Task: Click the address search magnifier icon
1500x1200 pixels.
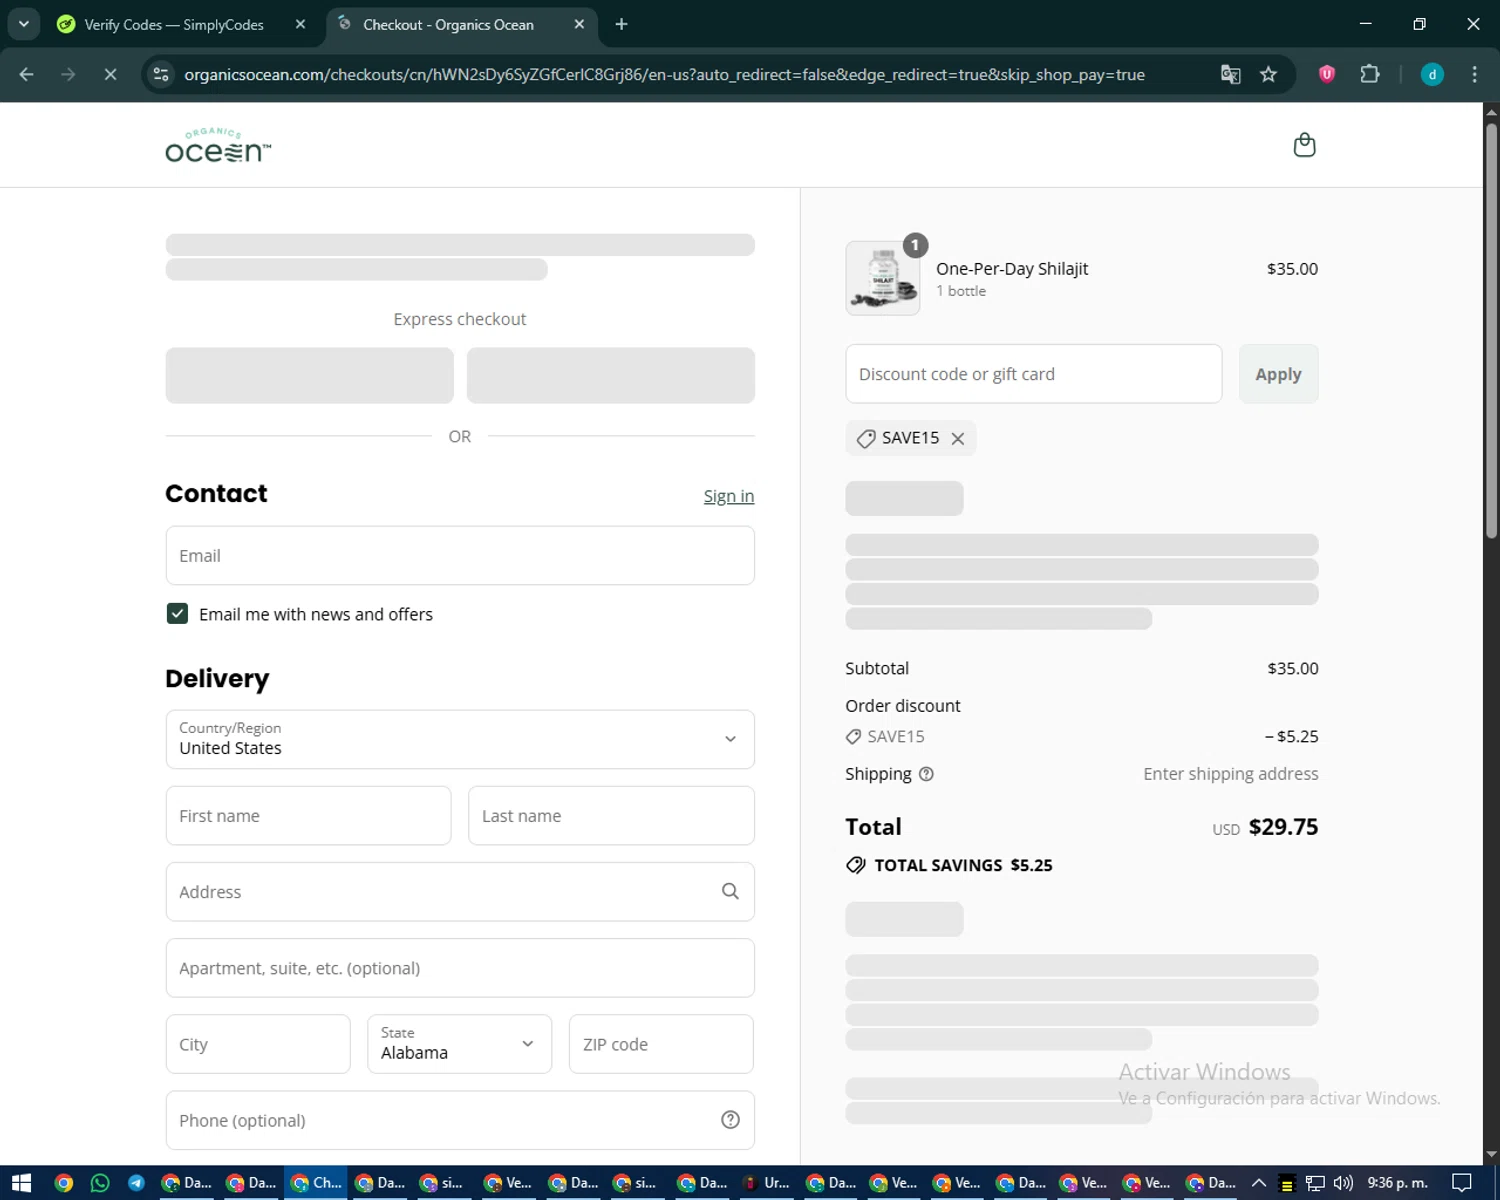Action: (x=730, y=891)
